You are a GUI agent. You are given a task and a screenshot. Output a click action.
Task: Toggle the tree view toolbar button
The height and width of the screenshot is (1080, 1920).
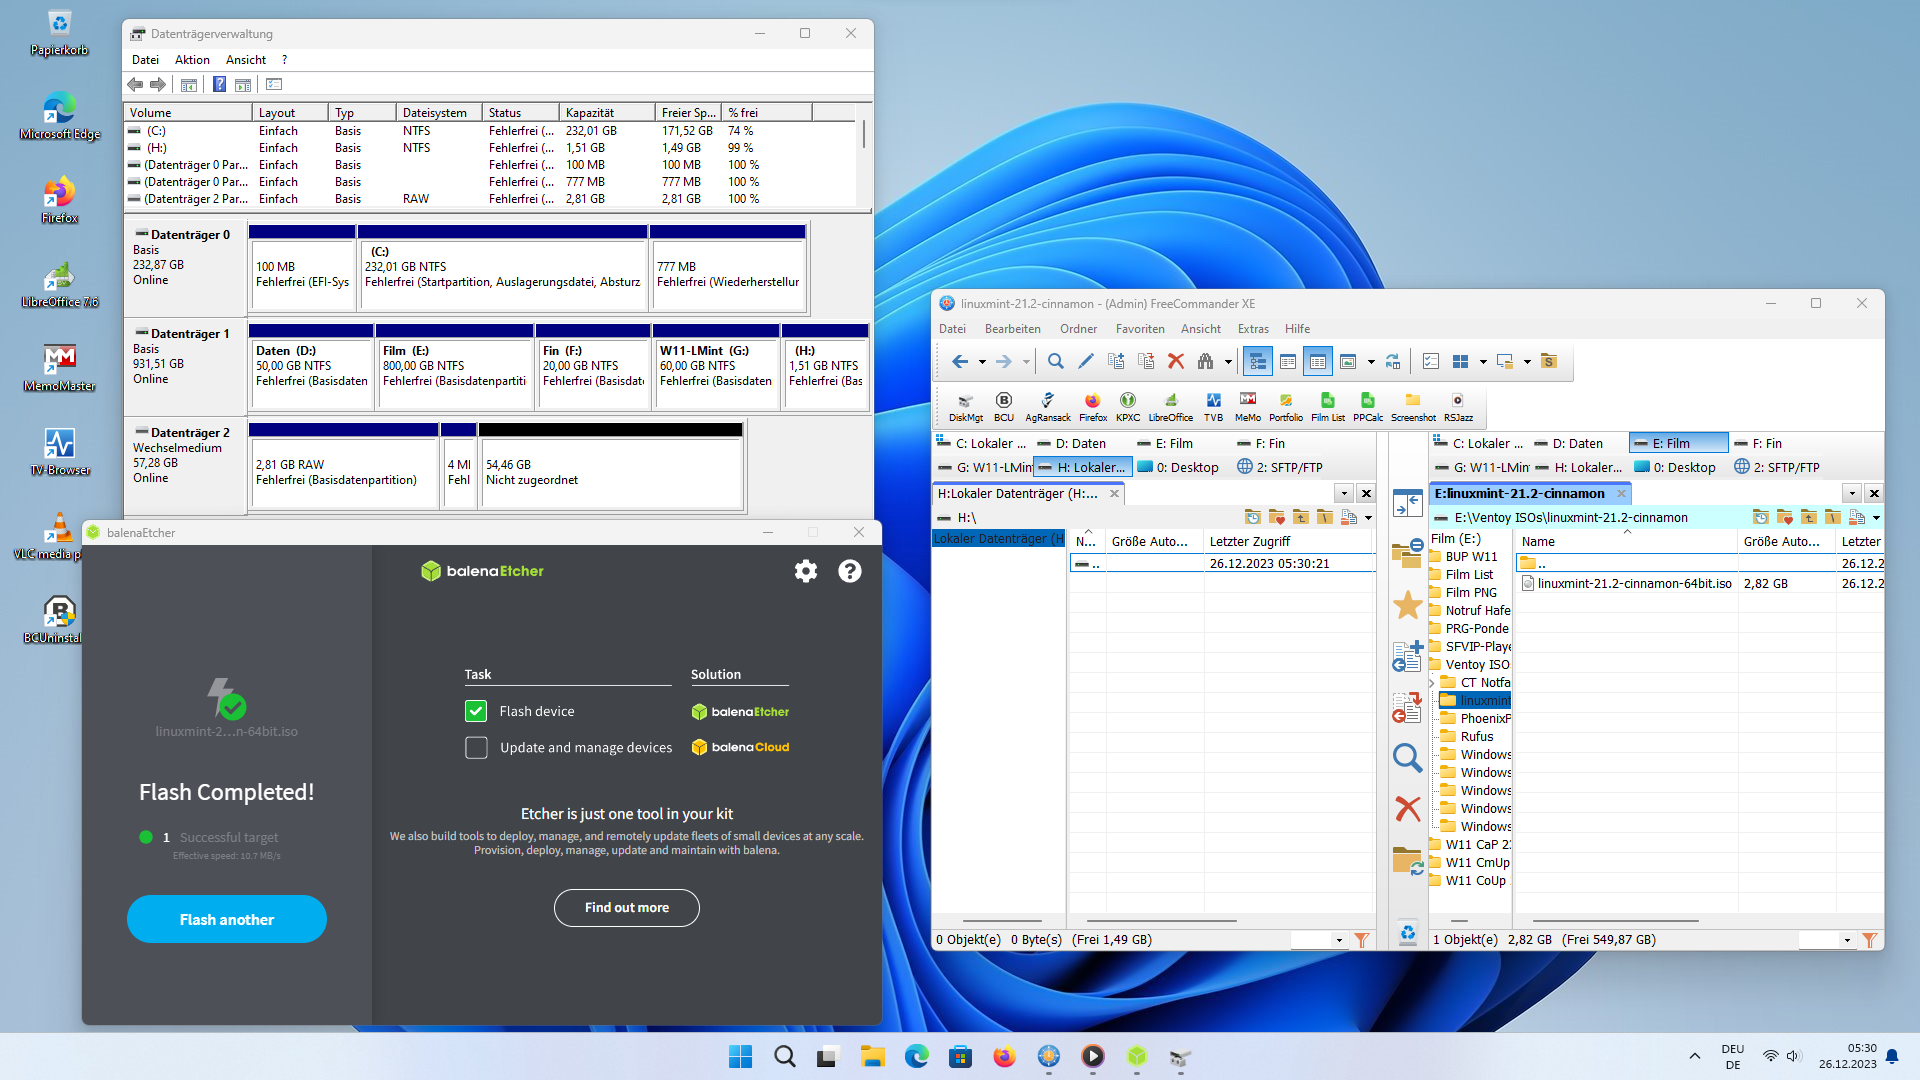(1257, 362)
